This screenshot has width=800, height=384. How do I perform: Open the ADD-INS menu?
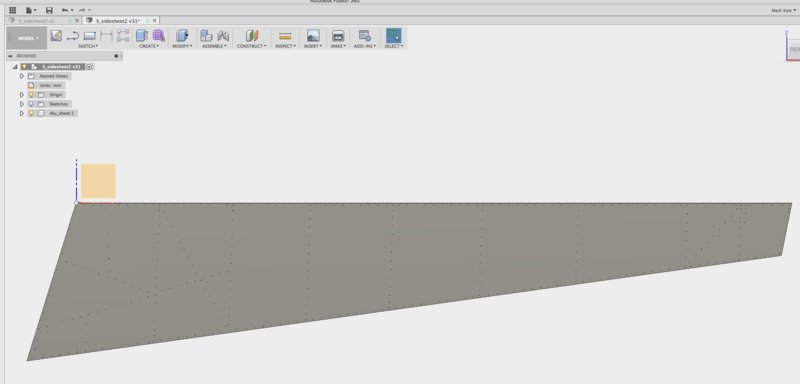(x=365, y=46)
